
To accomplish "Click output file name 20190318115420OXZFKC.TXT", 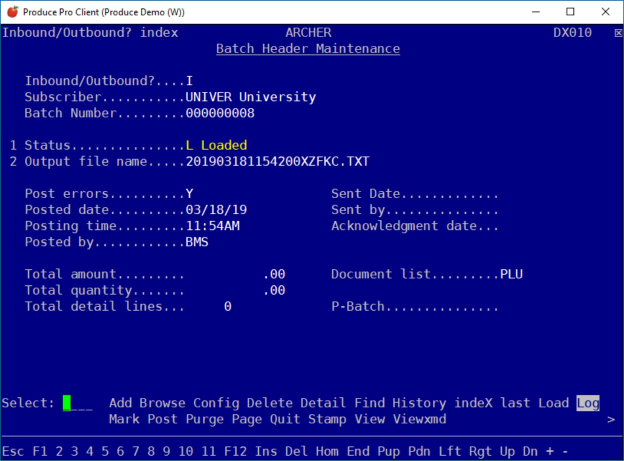I will [278, 161].
